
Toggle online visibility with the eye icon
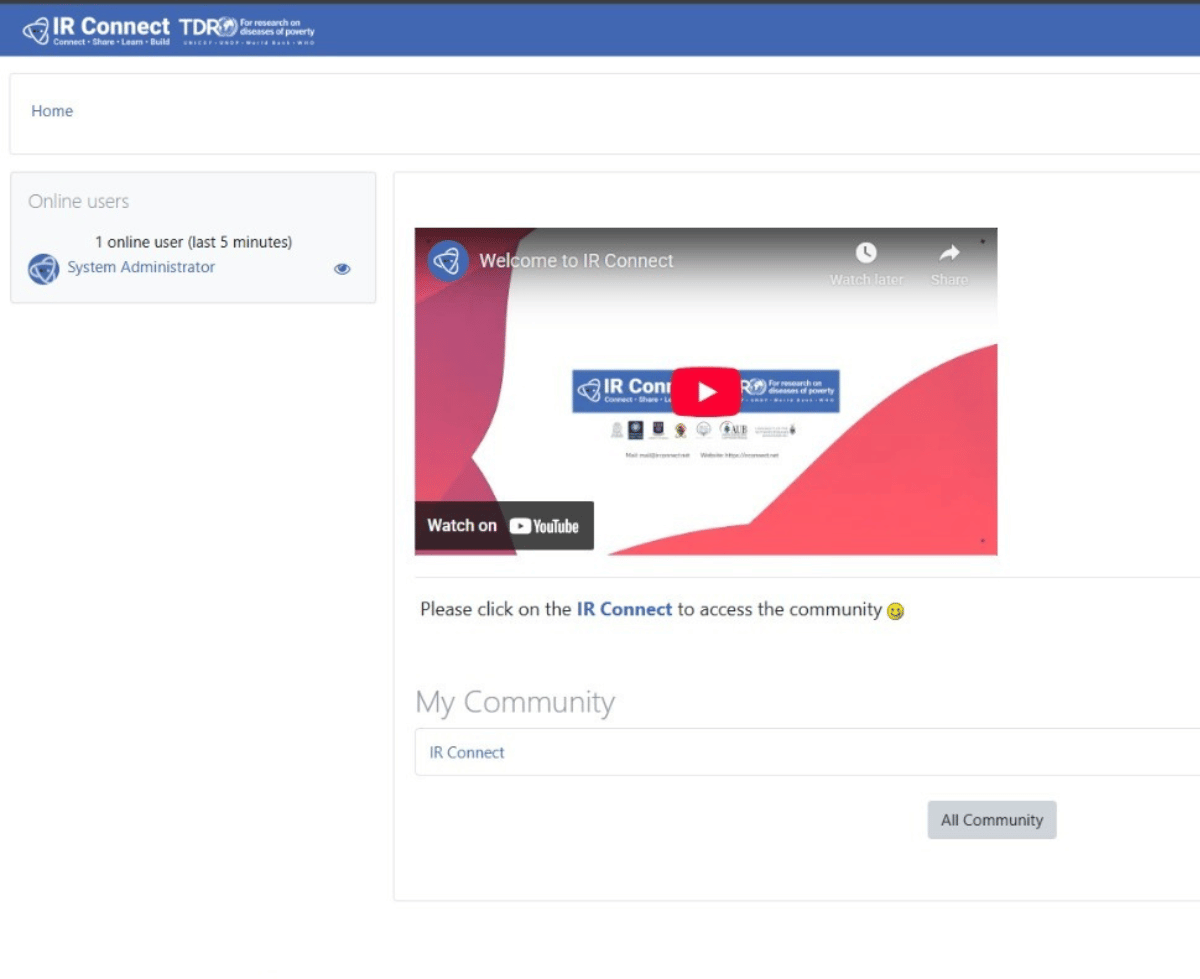click(x=342, y=268)
